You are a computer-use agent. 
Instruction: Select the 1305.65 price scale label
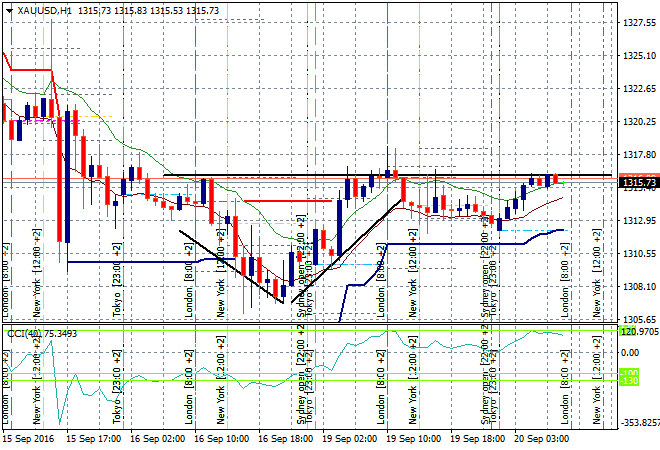(637, 319)
